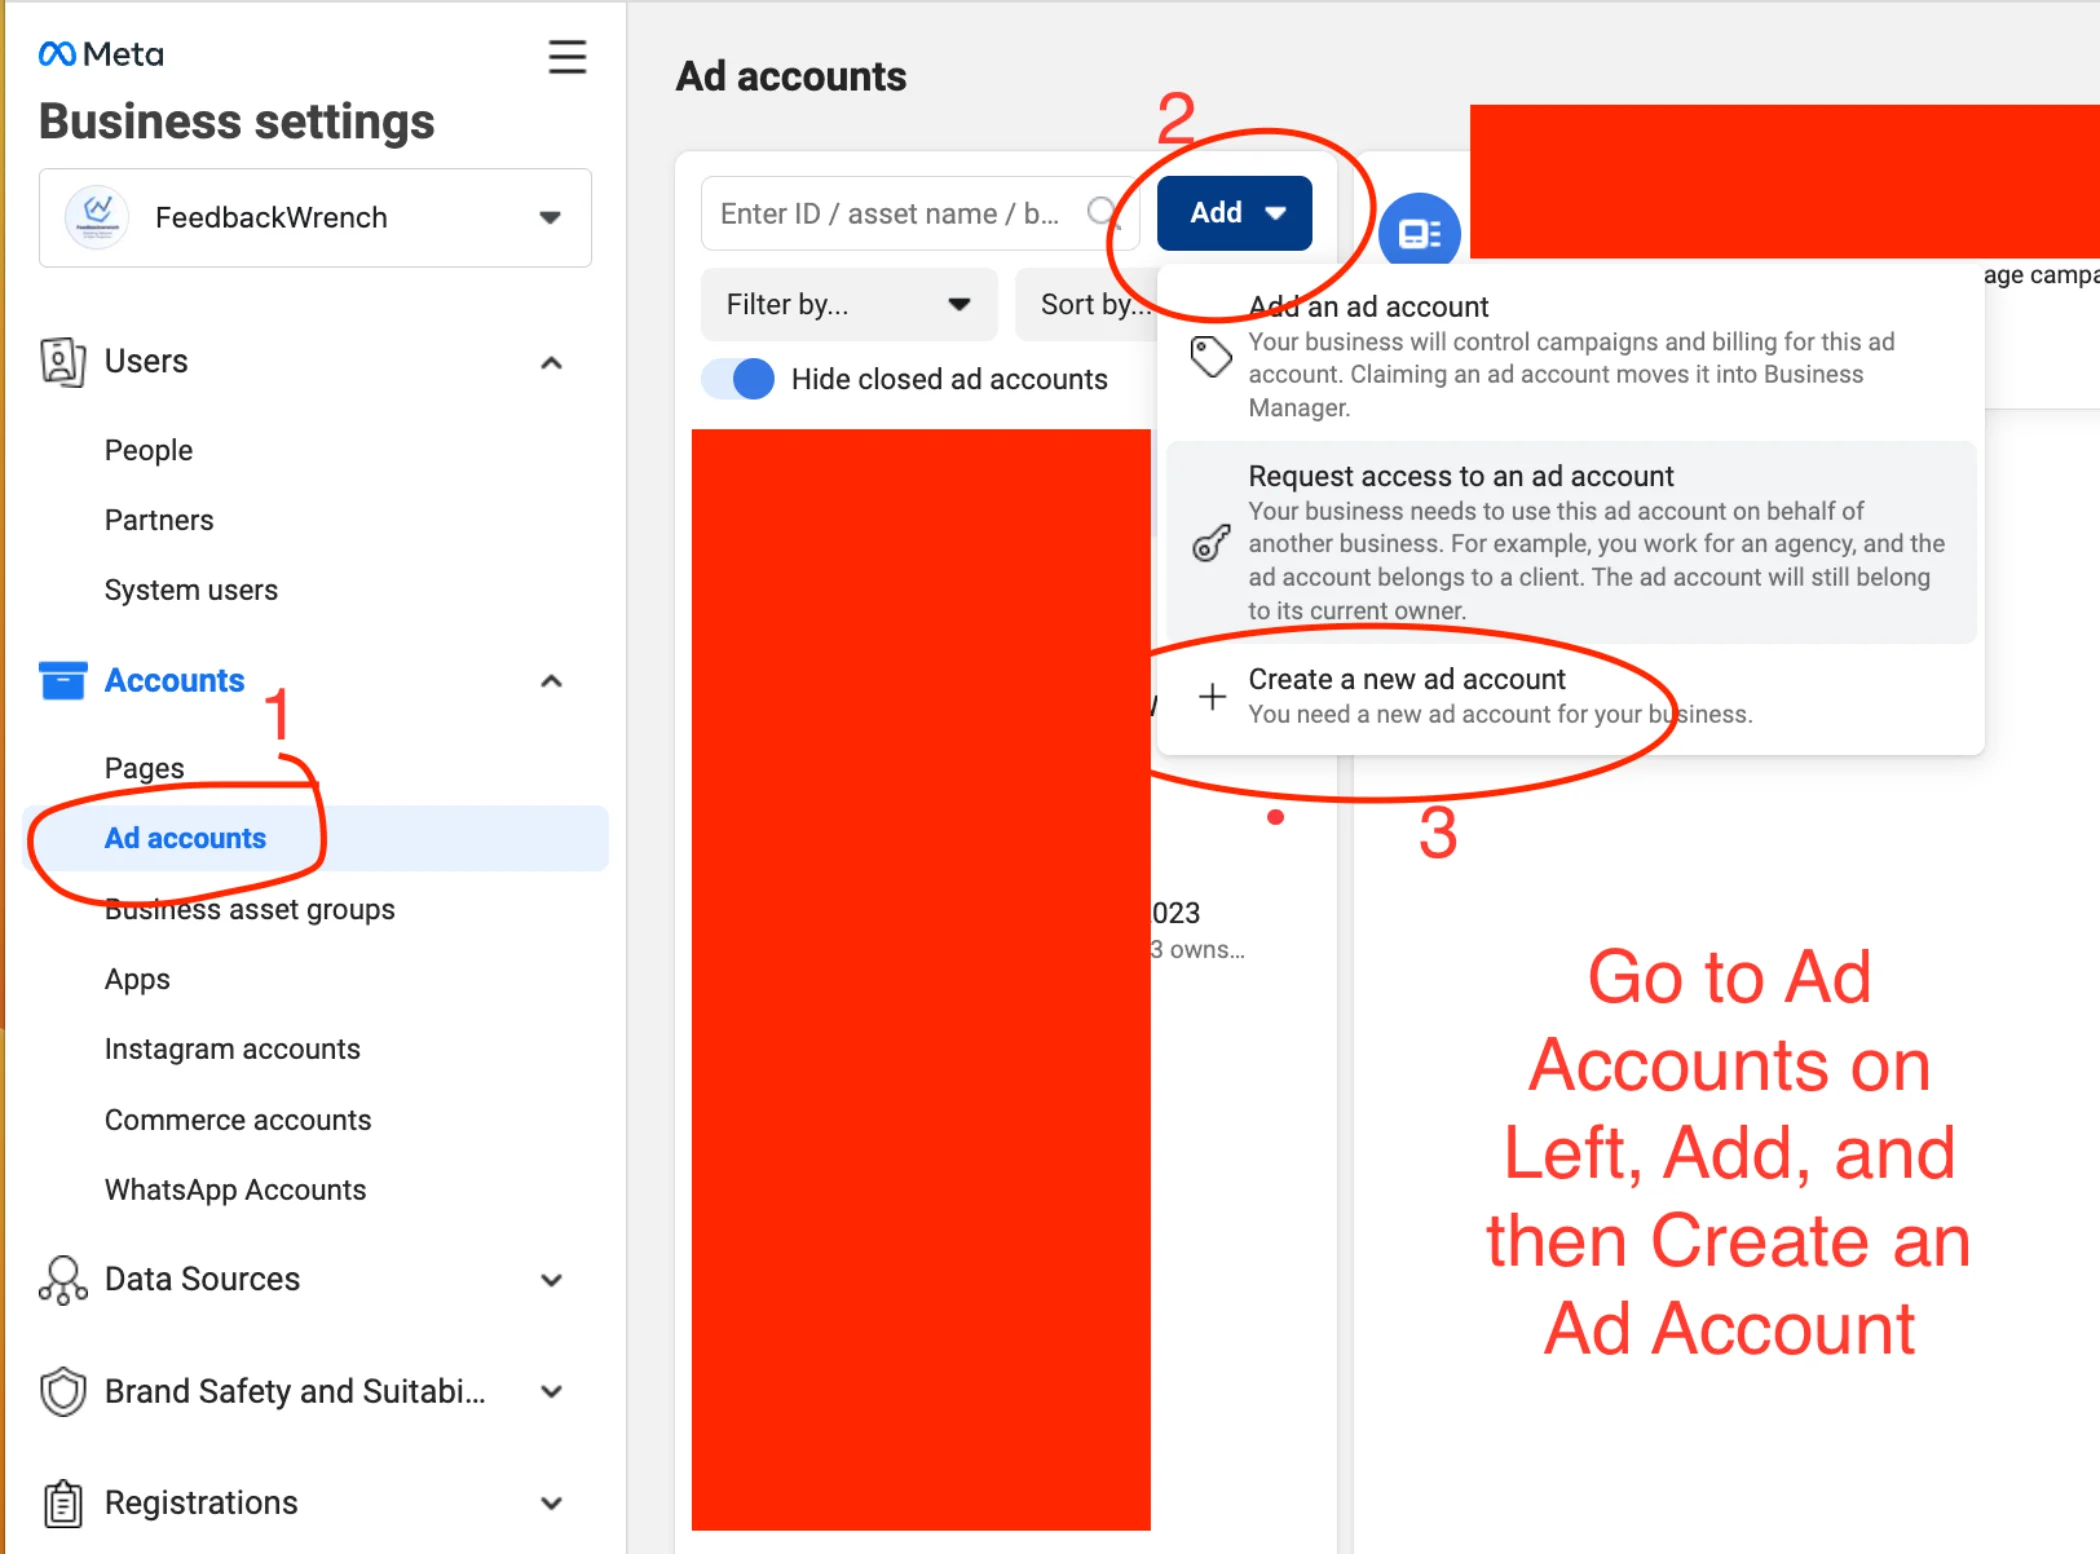This screenshot has width=2100, height=1554.
Task: Click the blue Add button
Action: pos(1234,213)
